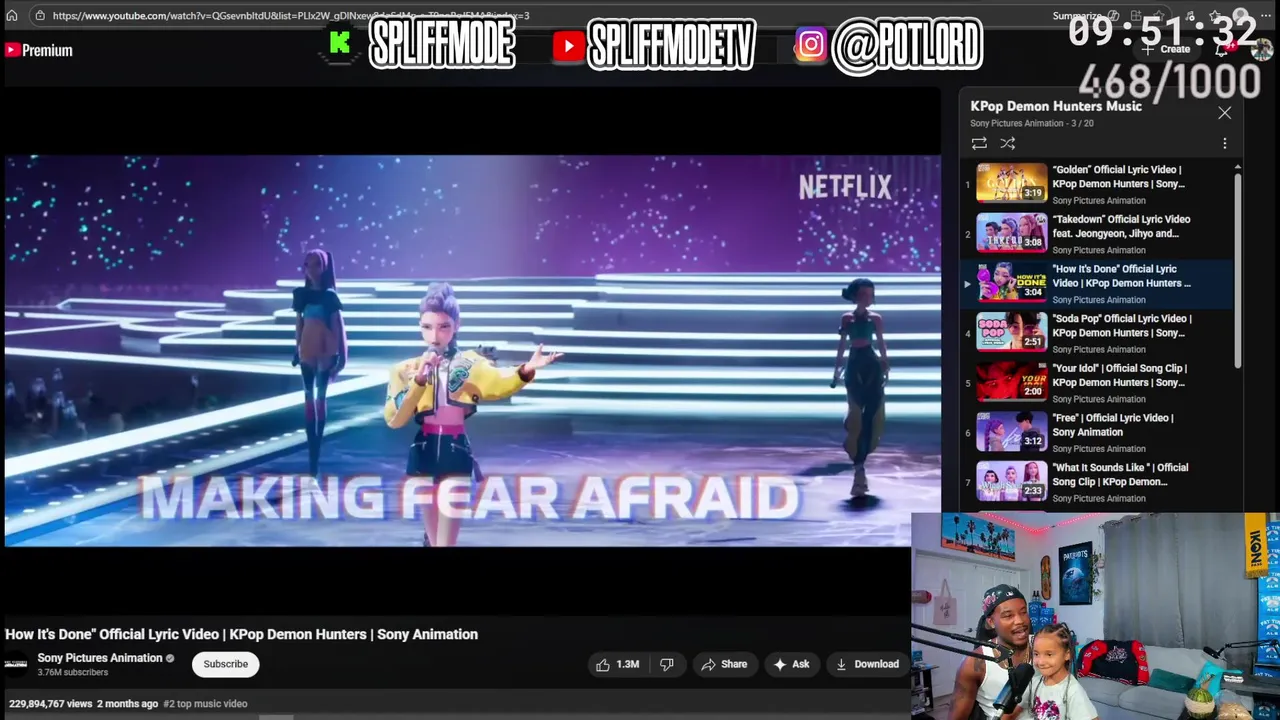Click the 229,894,767 views text
This screenshot has width=1280, height=720.
pos(50,704)
